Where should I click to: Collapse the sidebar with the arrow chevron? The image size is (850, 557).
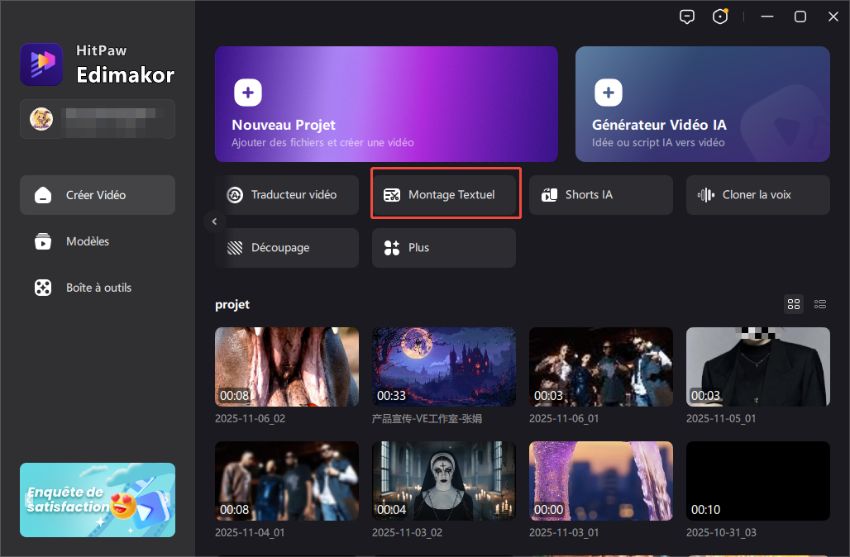click(x=215, y=221)
